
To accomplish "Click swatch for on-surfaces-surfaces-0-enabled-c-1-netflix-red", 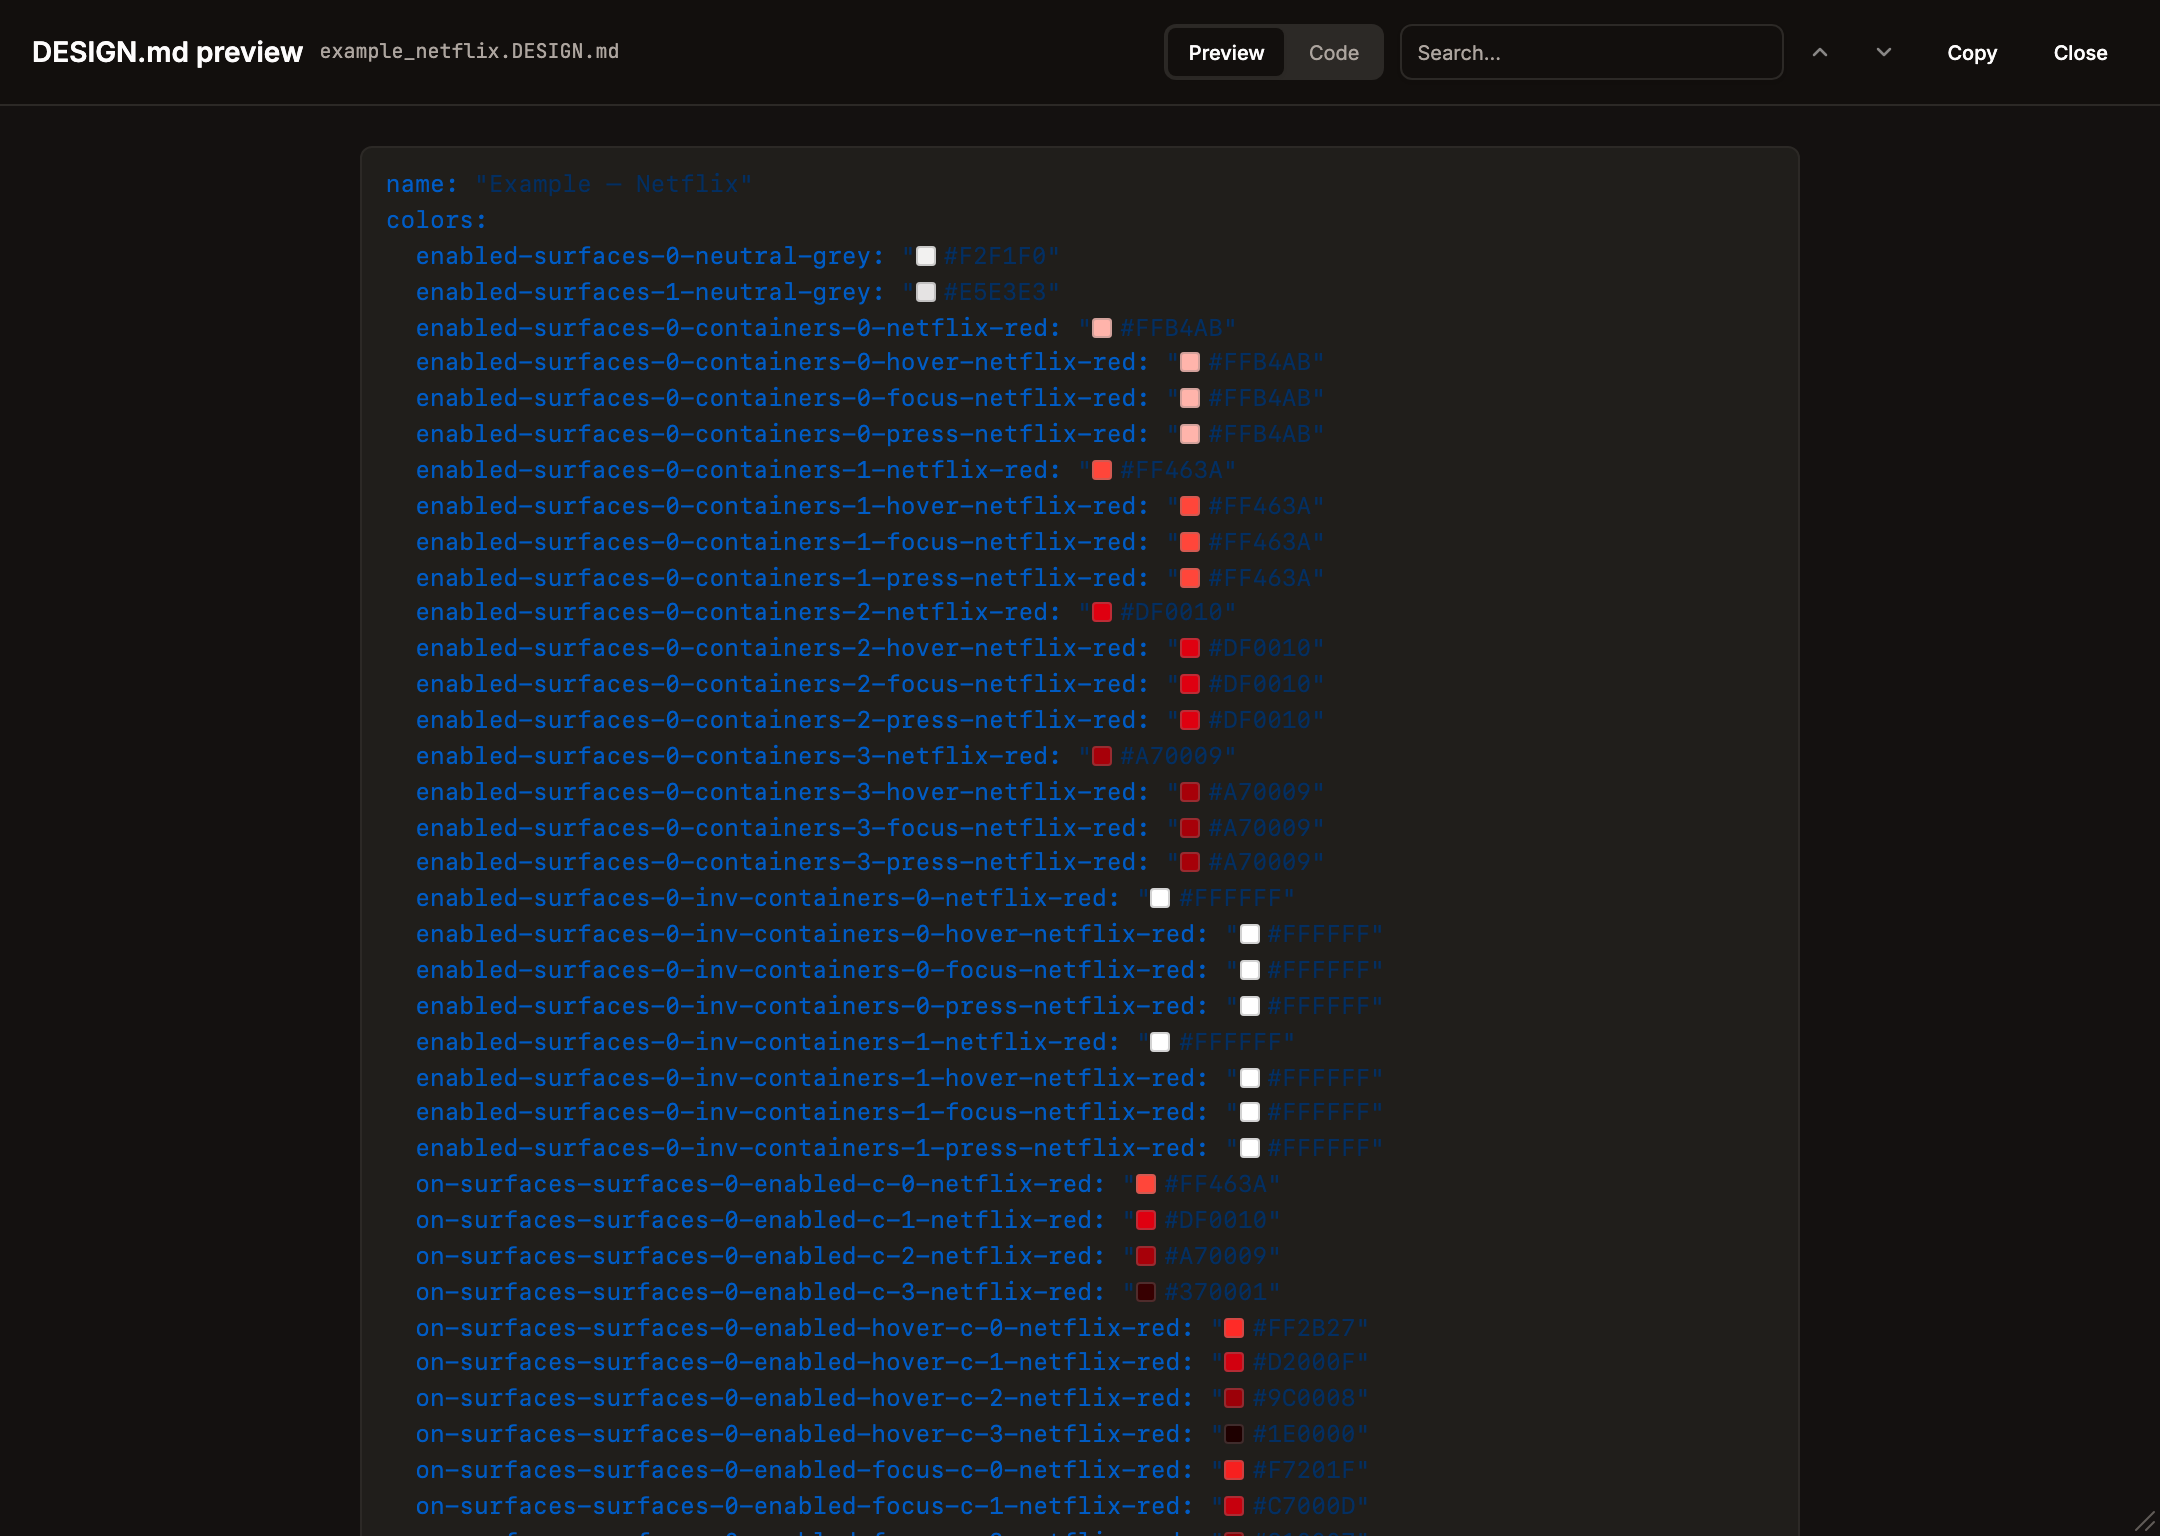I will coord(1146,1221).
